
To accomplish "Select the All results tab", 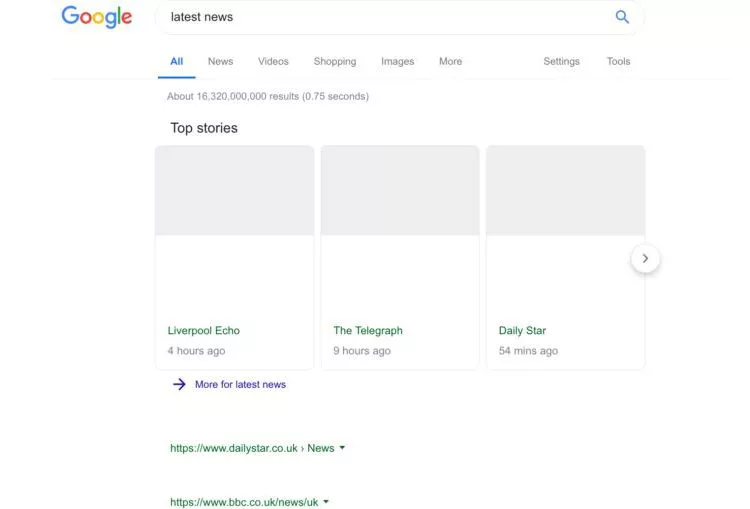I will click(x=176, y=61).
